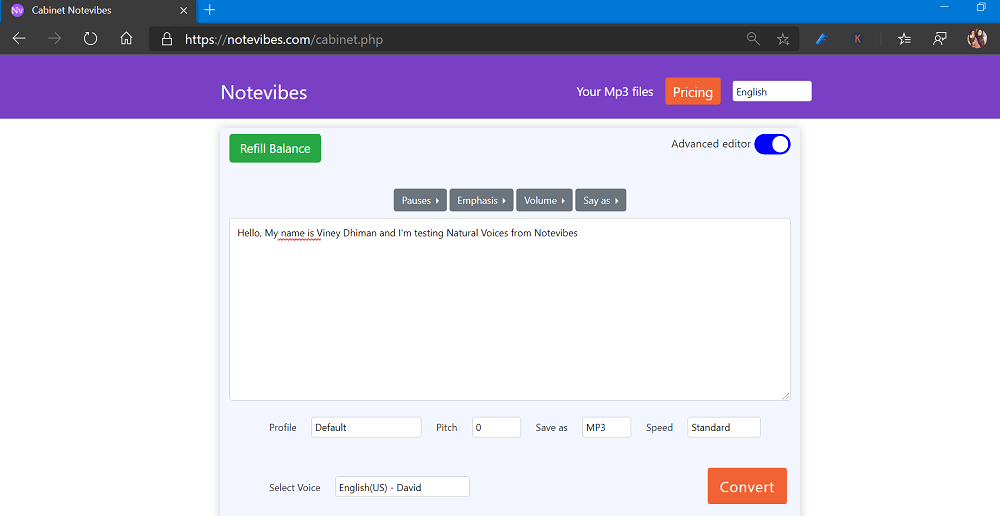Open the Save as MP3 dropdown
Viewport: 1000px width, 516px height.
pyautogui.click(x=607, y=427)
